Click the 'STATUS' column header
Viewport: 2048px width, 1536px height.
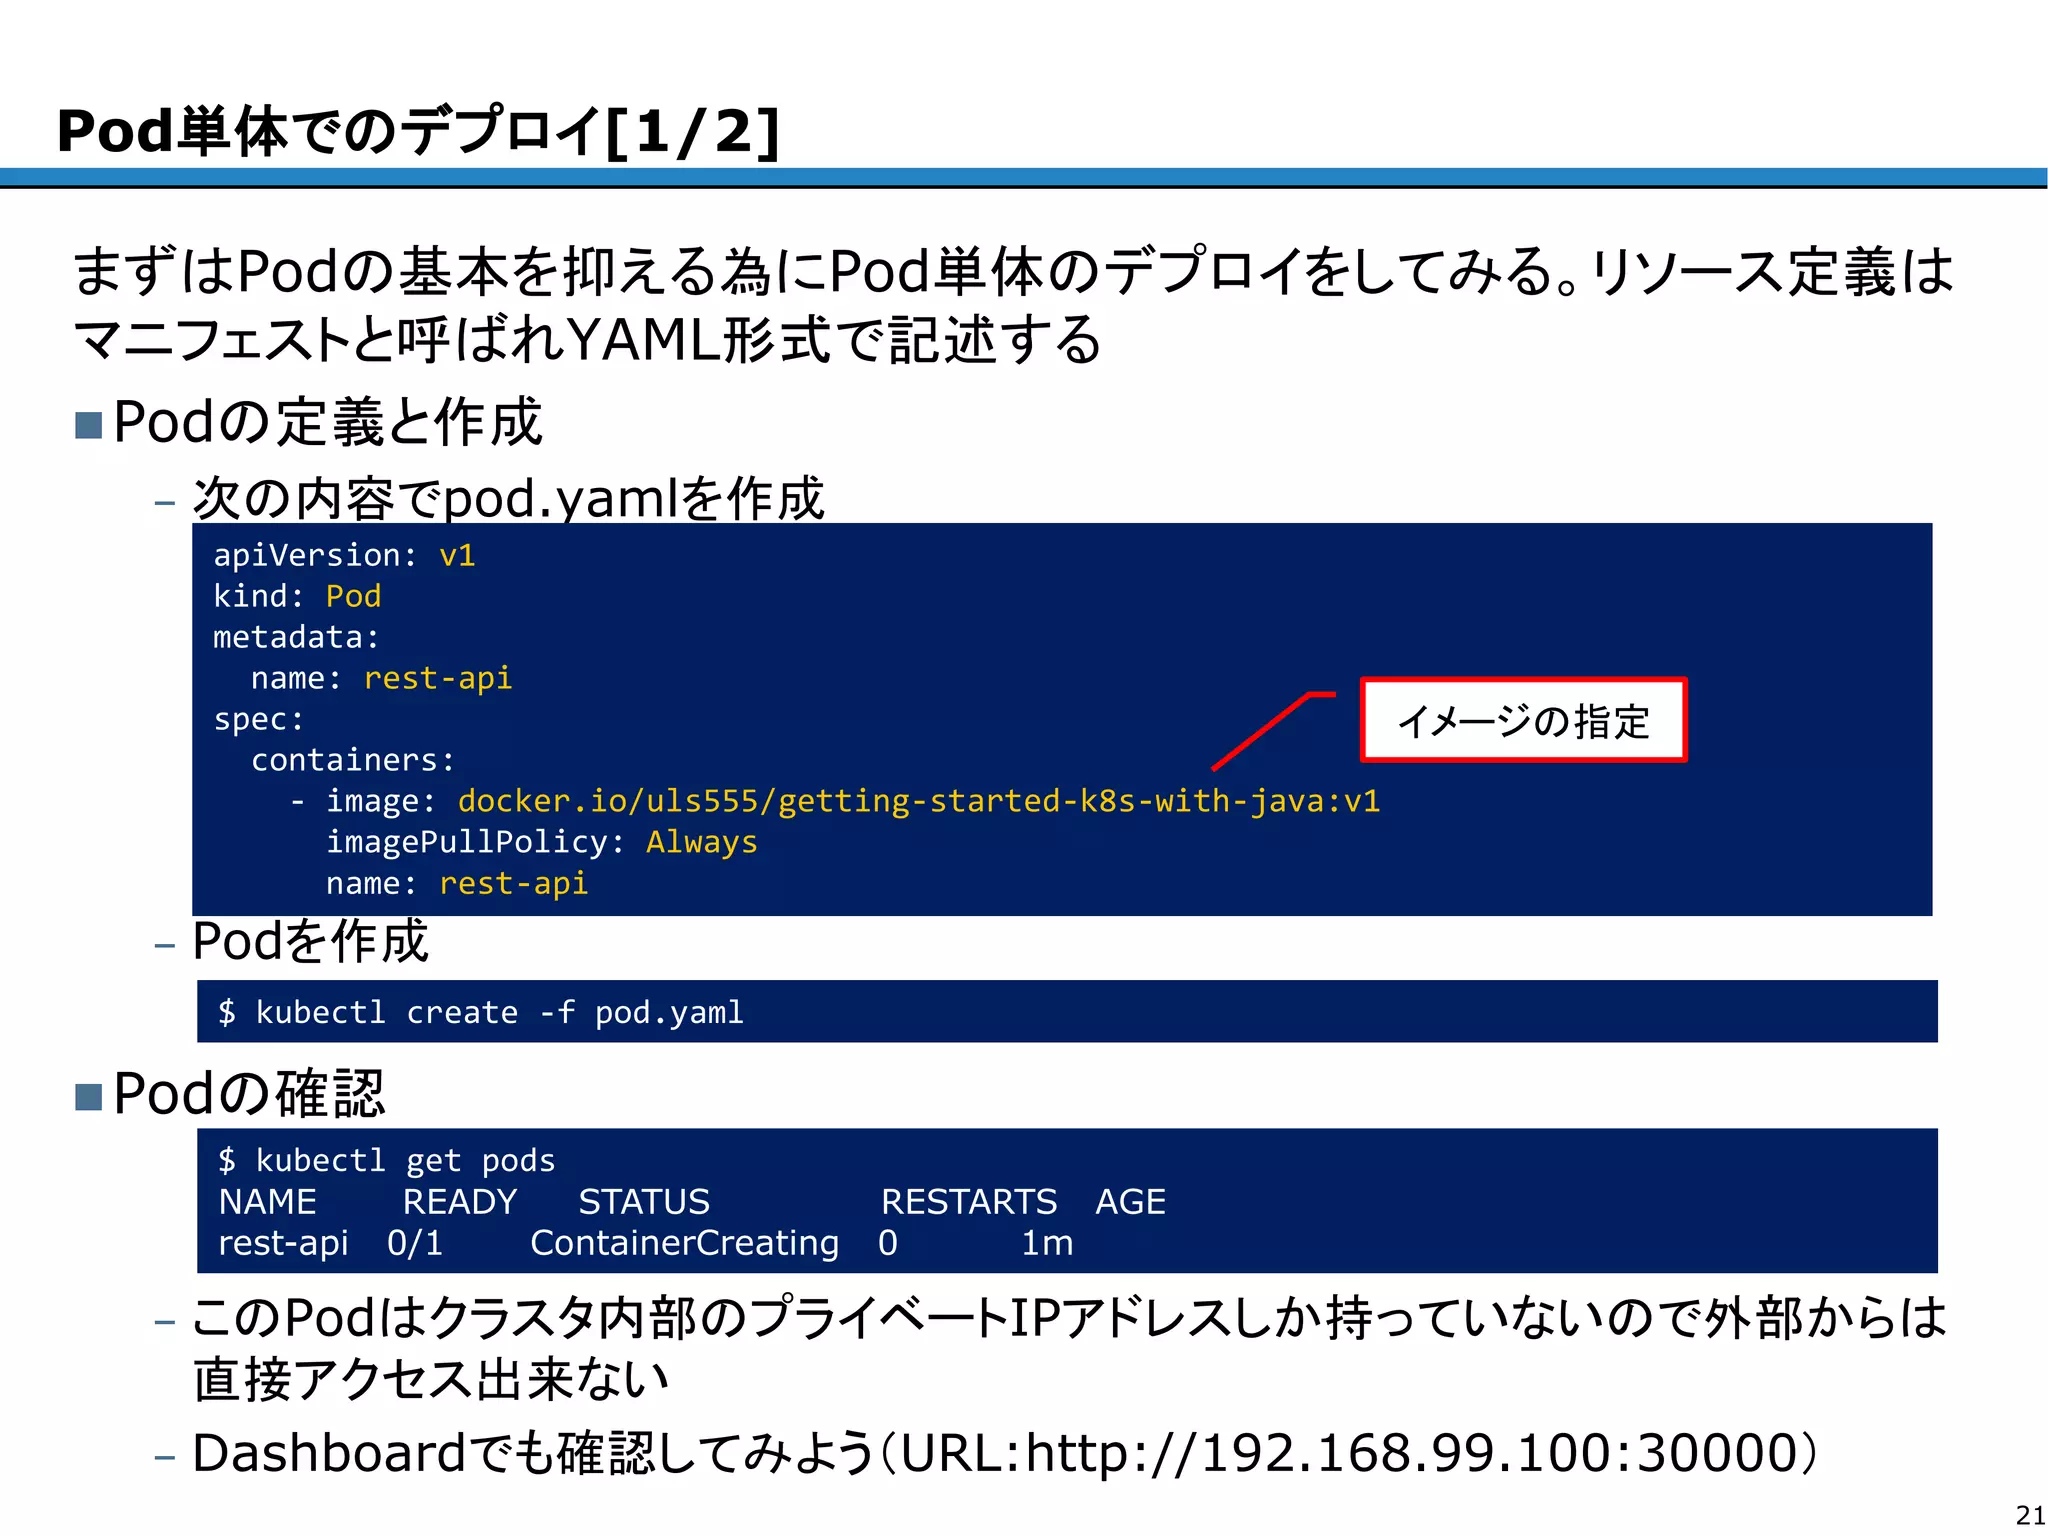644,1201
